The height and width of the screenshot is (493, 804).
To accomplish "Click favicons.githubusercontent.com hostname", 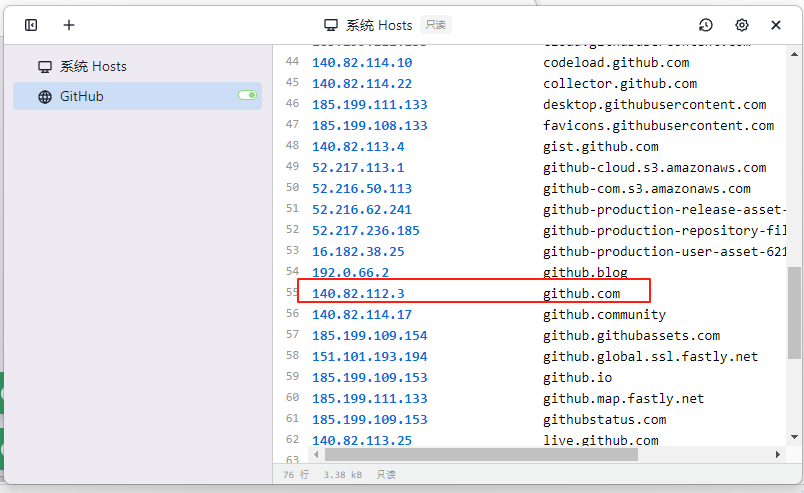I will tap(658, 126).
